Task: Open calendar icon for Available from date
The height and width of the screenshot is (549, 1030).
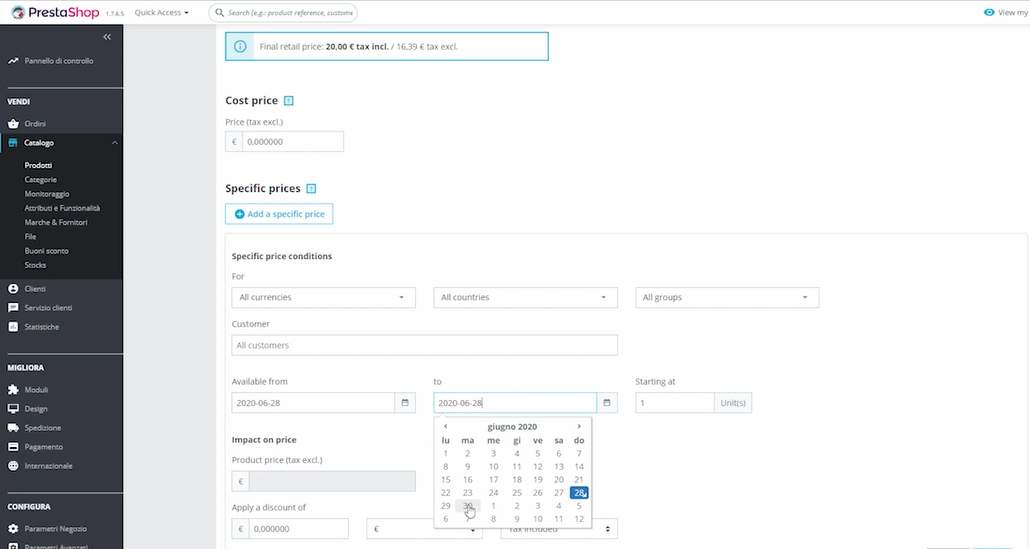Action: (x=405, y=403)
